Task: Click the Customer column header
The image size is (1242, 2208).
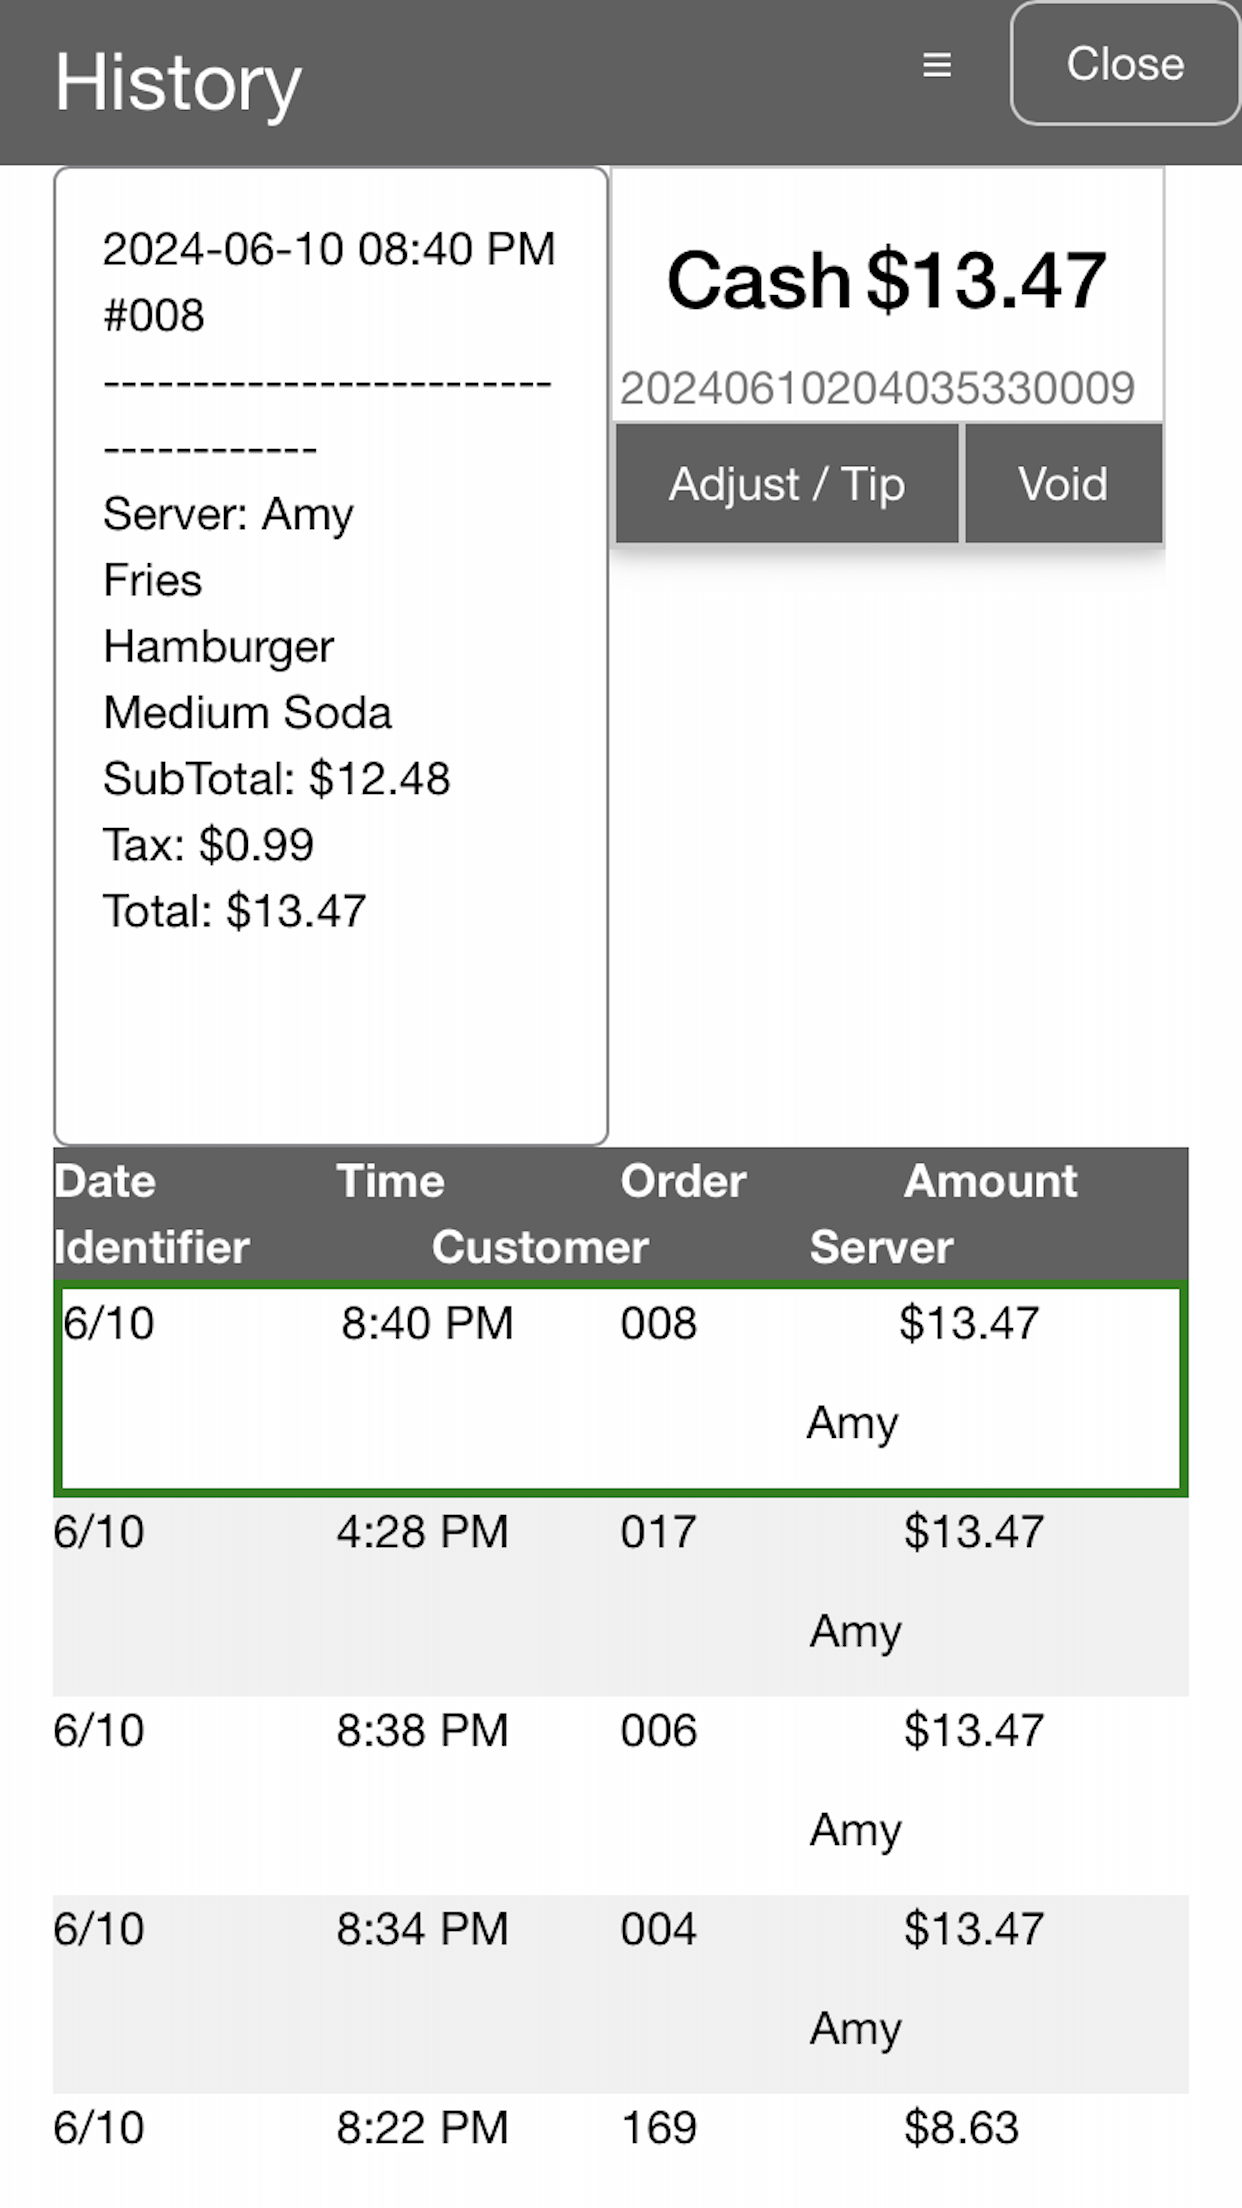Action: tap(540, 1247)
